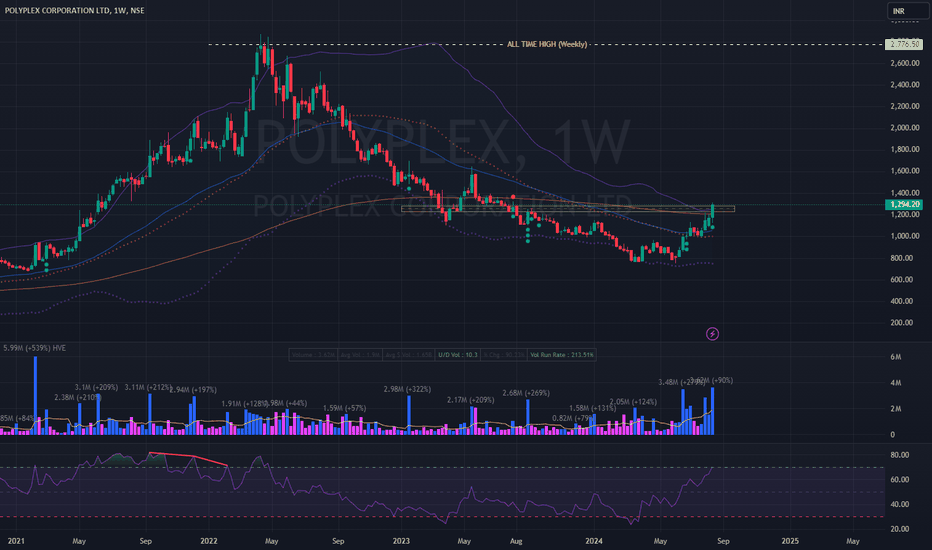Select the ALL TIME HIGH (Weekly) label
The width and height of the screenshot is (932, 550).
coord(547,44)
